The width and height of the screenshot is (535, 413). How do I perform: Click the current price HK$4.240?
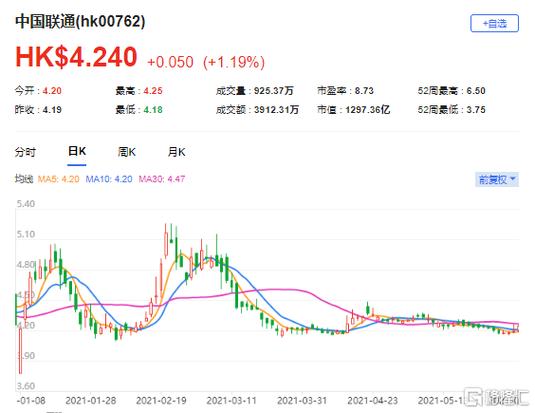tap(76, 57)
